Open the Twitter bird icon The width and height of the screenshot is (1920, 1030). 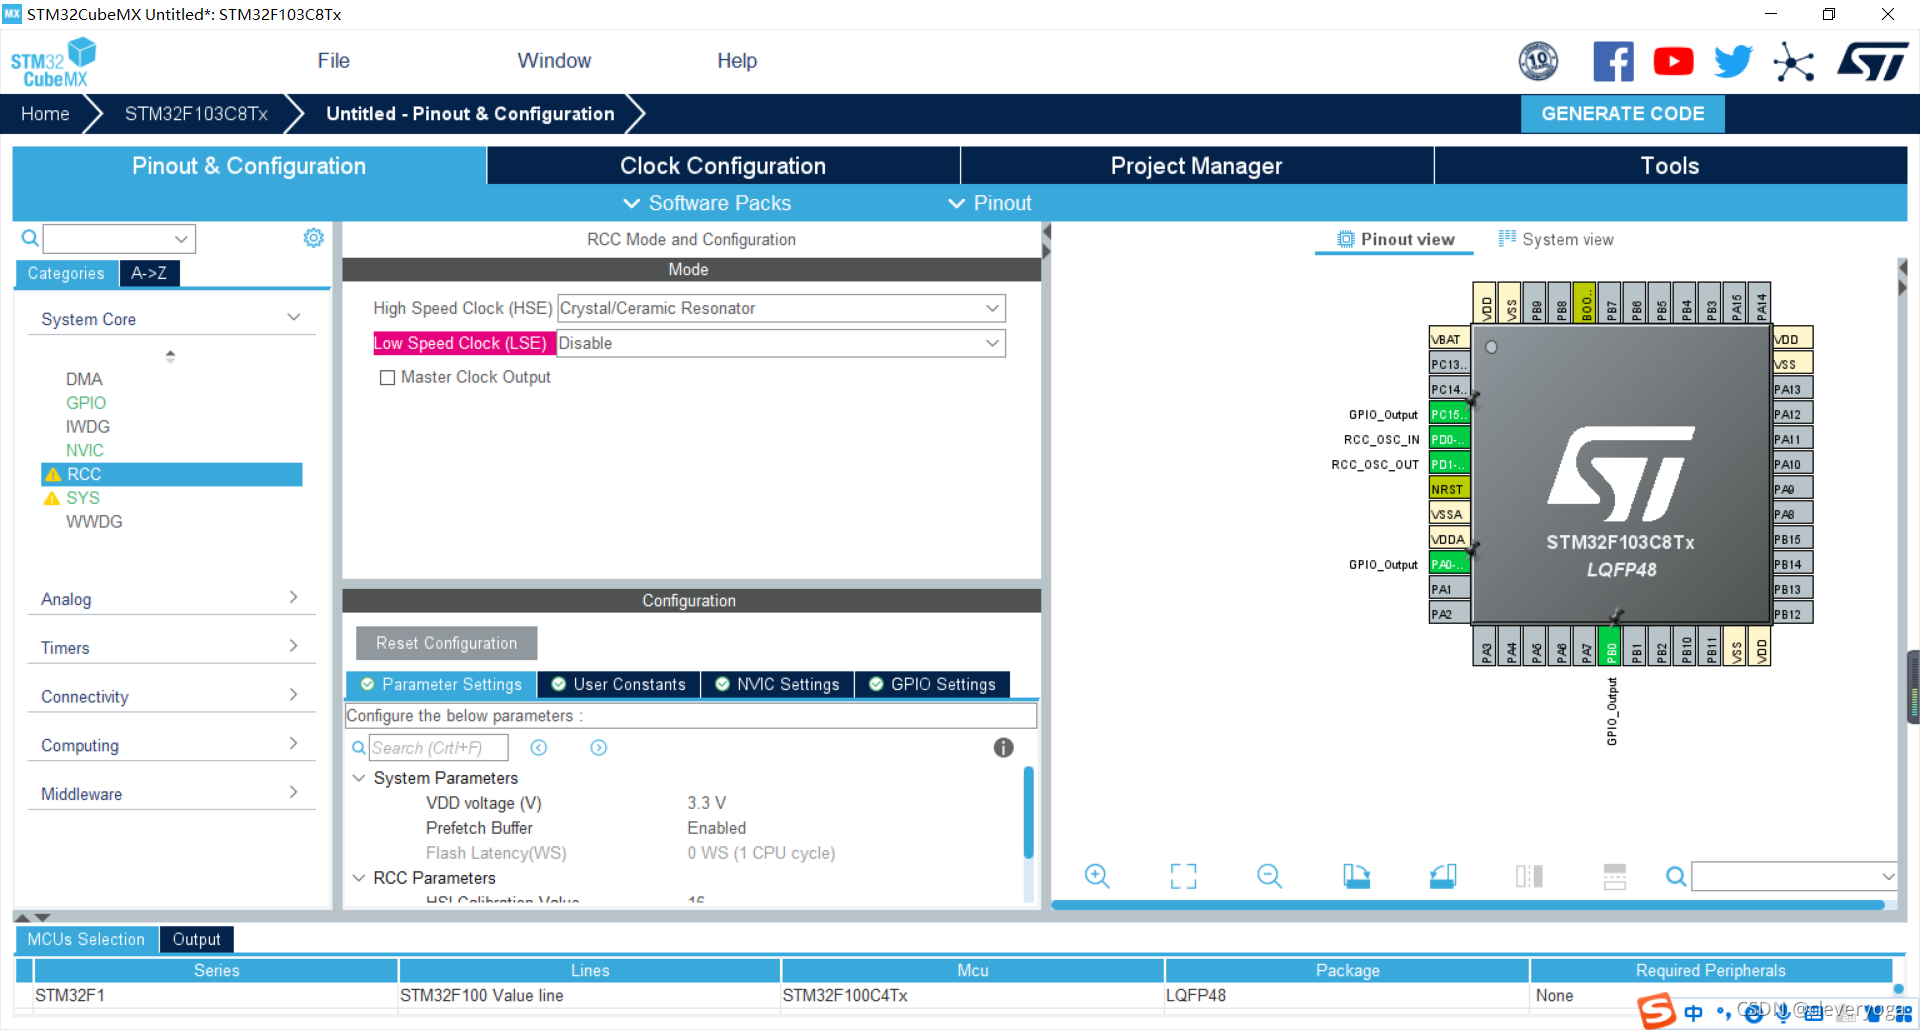click(1733, 62)
